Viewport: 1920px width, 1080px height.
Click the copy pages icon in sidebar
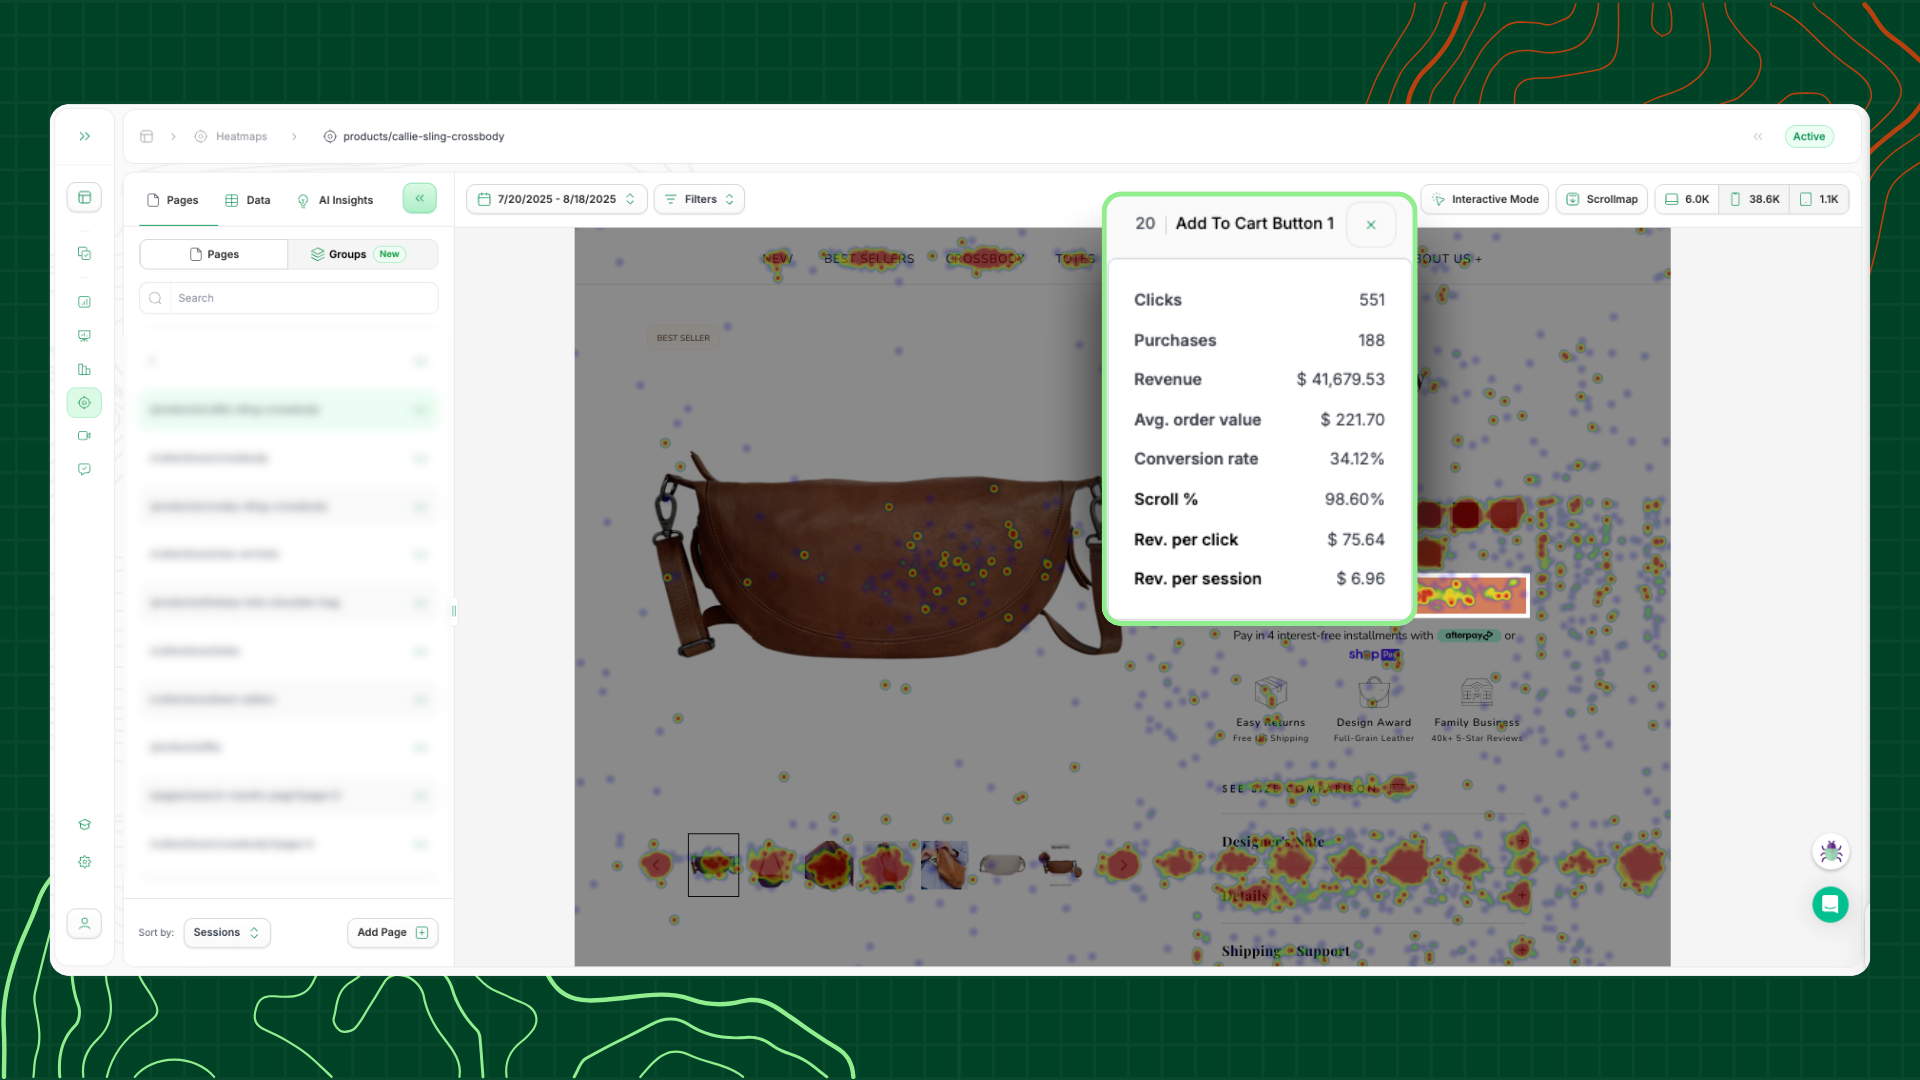pos(85,254)
